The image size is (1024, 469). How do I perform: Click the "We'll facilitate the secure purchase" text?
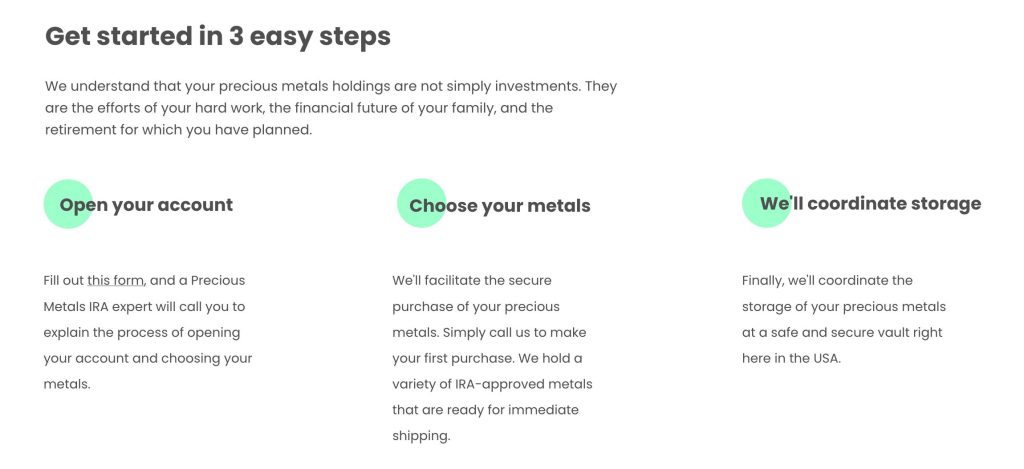click(x=472, y=280)
